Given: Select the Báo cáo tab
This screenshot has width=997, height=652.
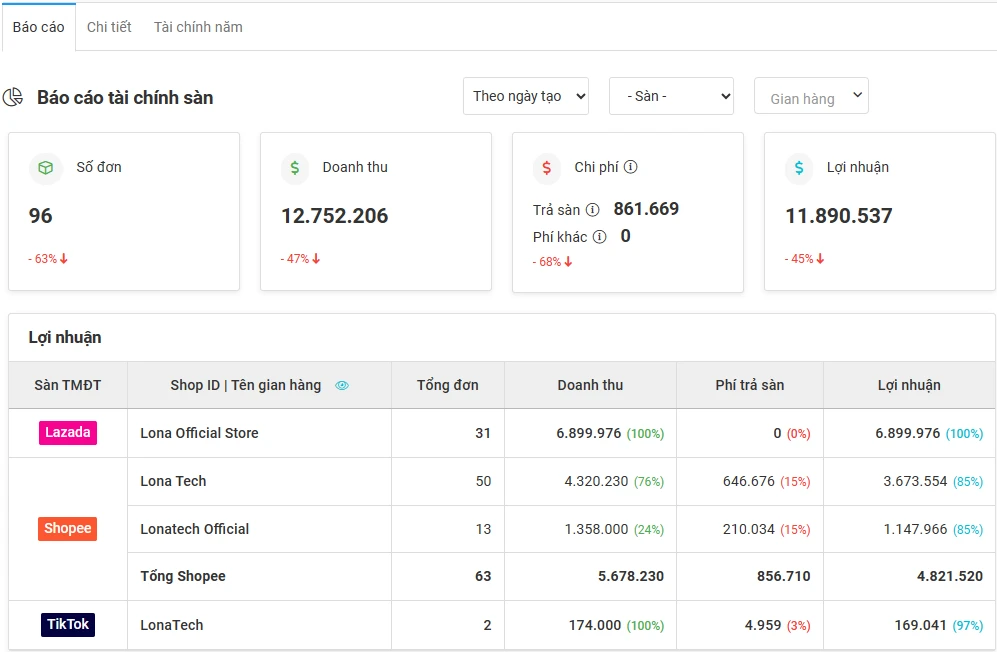Looking at the screenshot, I should [38, 27].
